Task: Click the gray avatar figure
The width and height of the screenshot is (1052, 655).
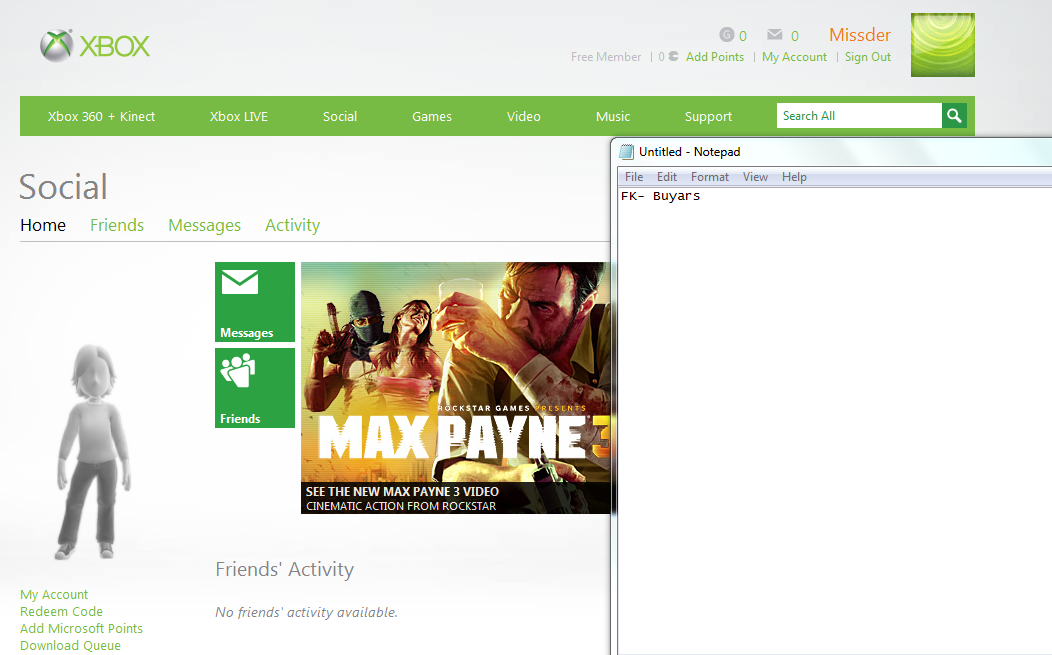Action: 93,452
